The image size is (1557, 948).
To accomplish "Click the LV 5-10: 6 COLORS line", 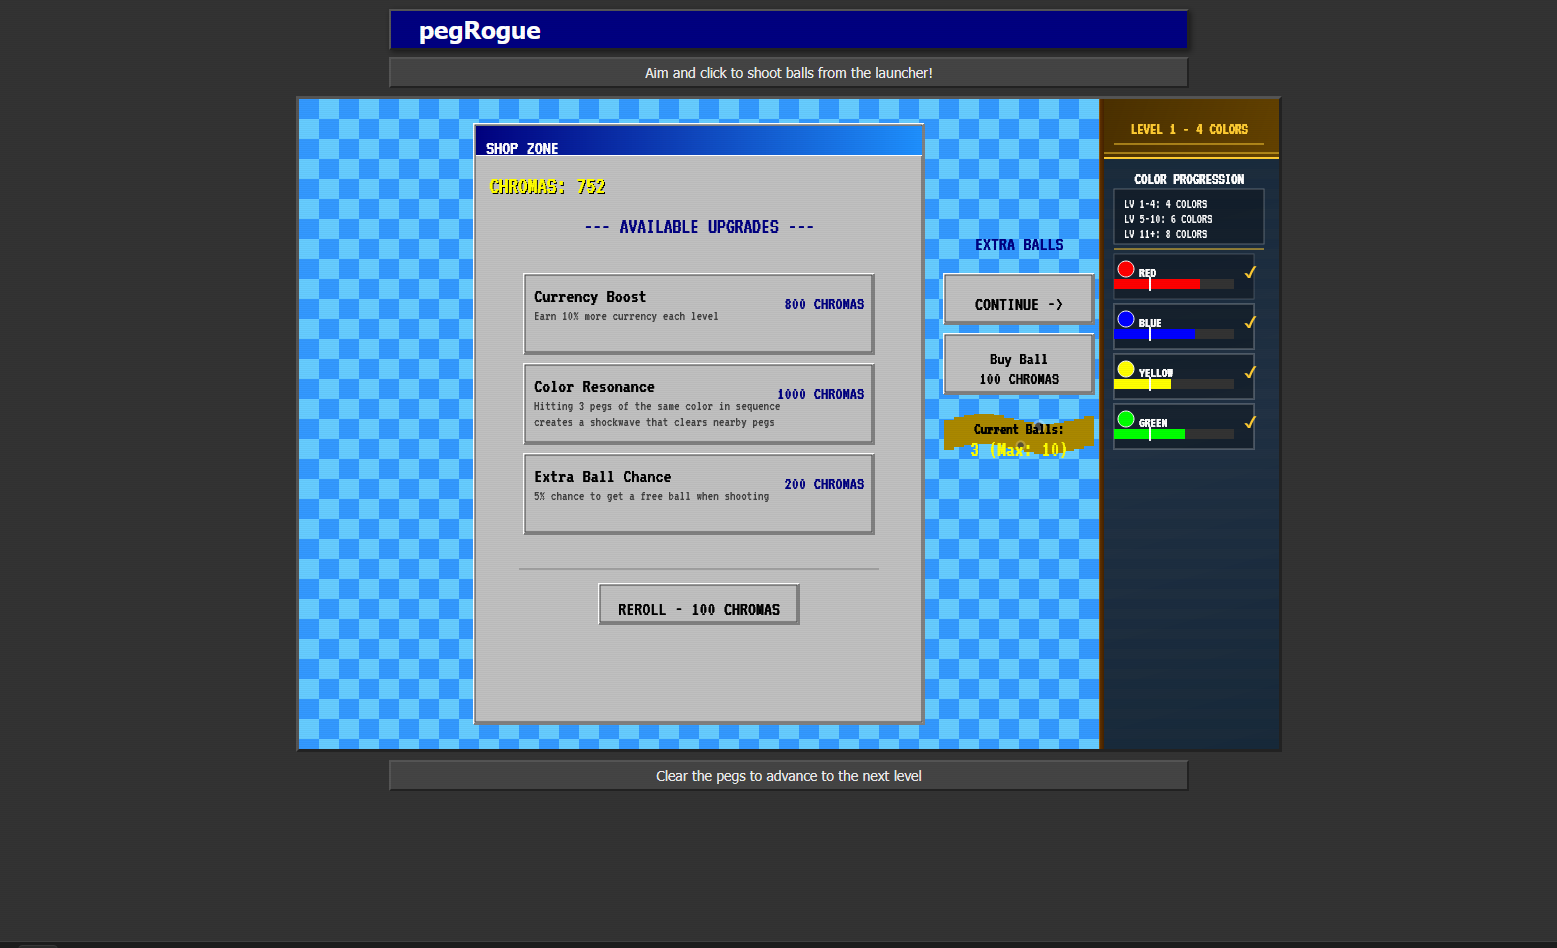I will [x=1168, y=219].
